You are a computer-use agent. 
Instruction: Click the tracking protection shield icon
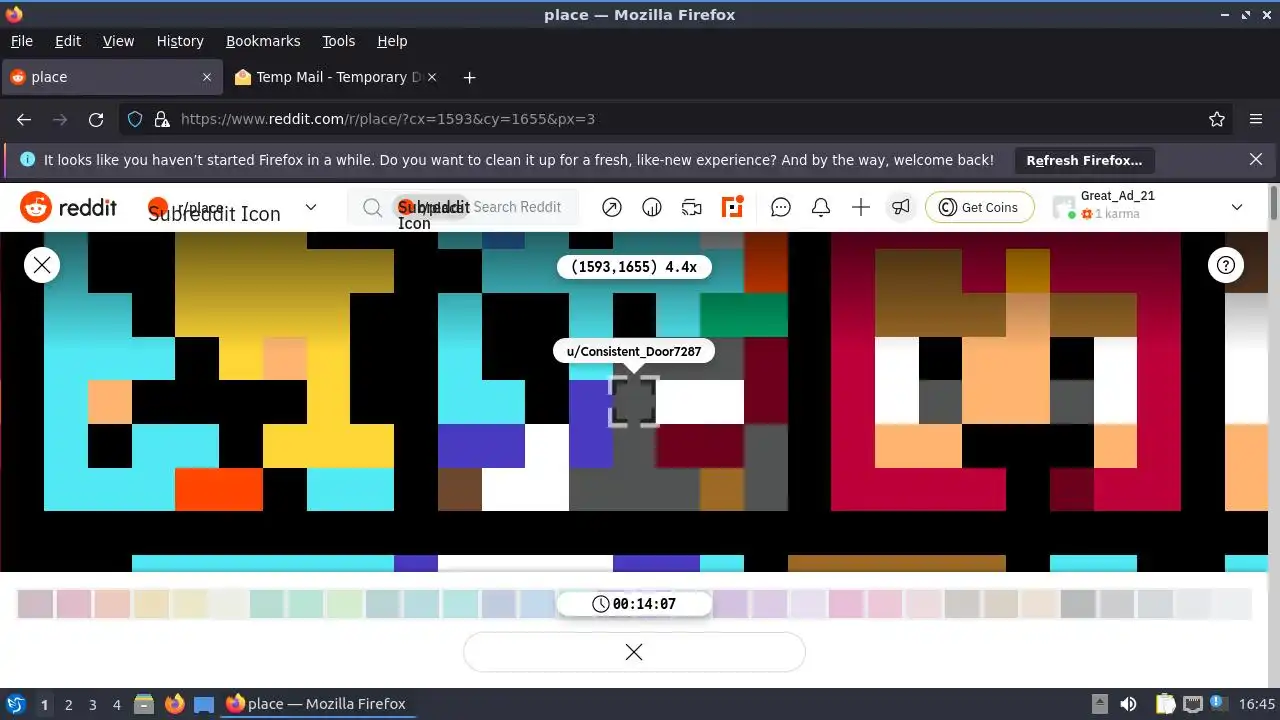136,119
